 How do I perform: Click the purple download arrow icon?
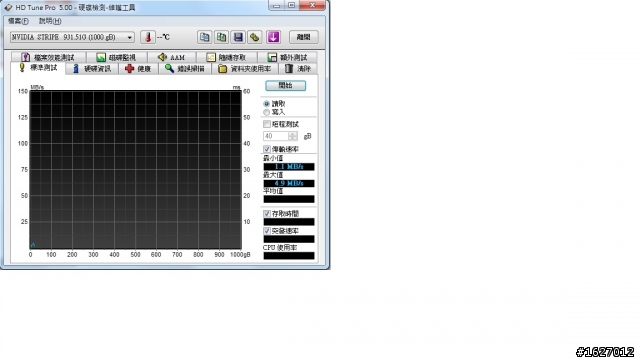273,37
